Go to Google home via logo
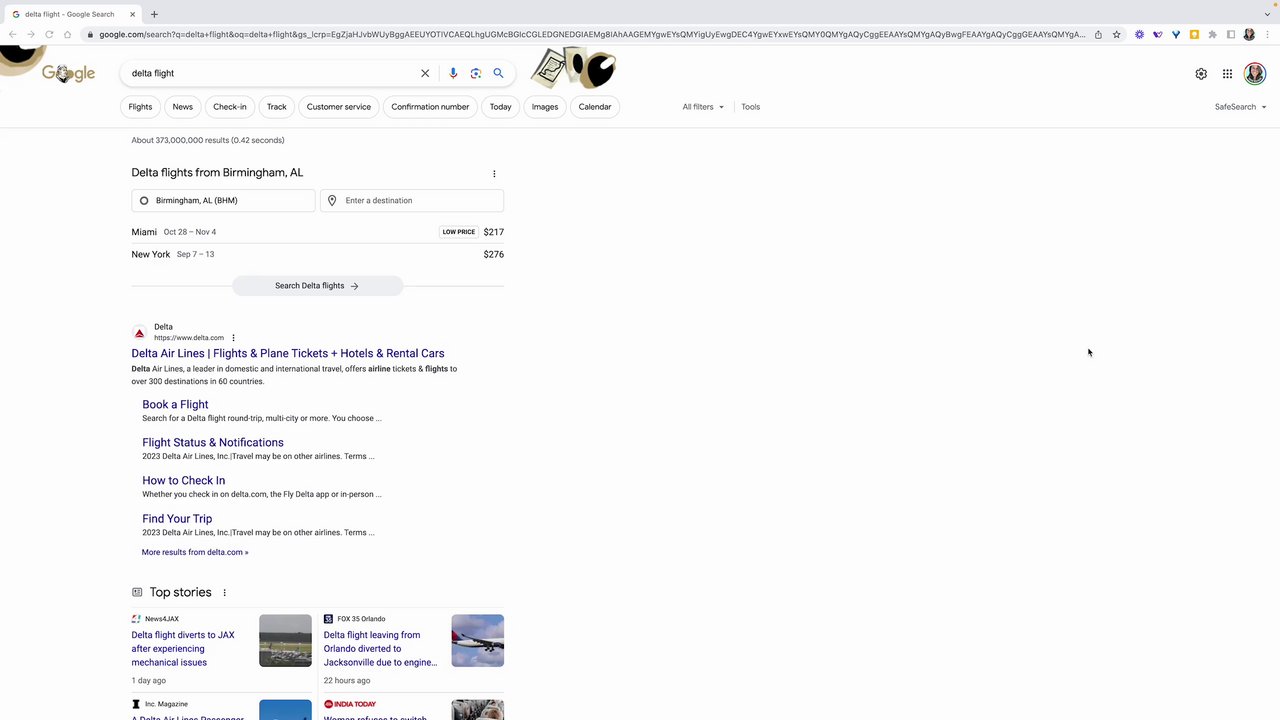The height and width of the screenshot is (720, 1280). (x=68, y=74)
